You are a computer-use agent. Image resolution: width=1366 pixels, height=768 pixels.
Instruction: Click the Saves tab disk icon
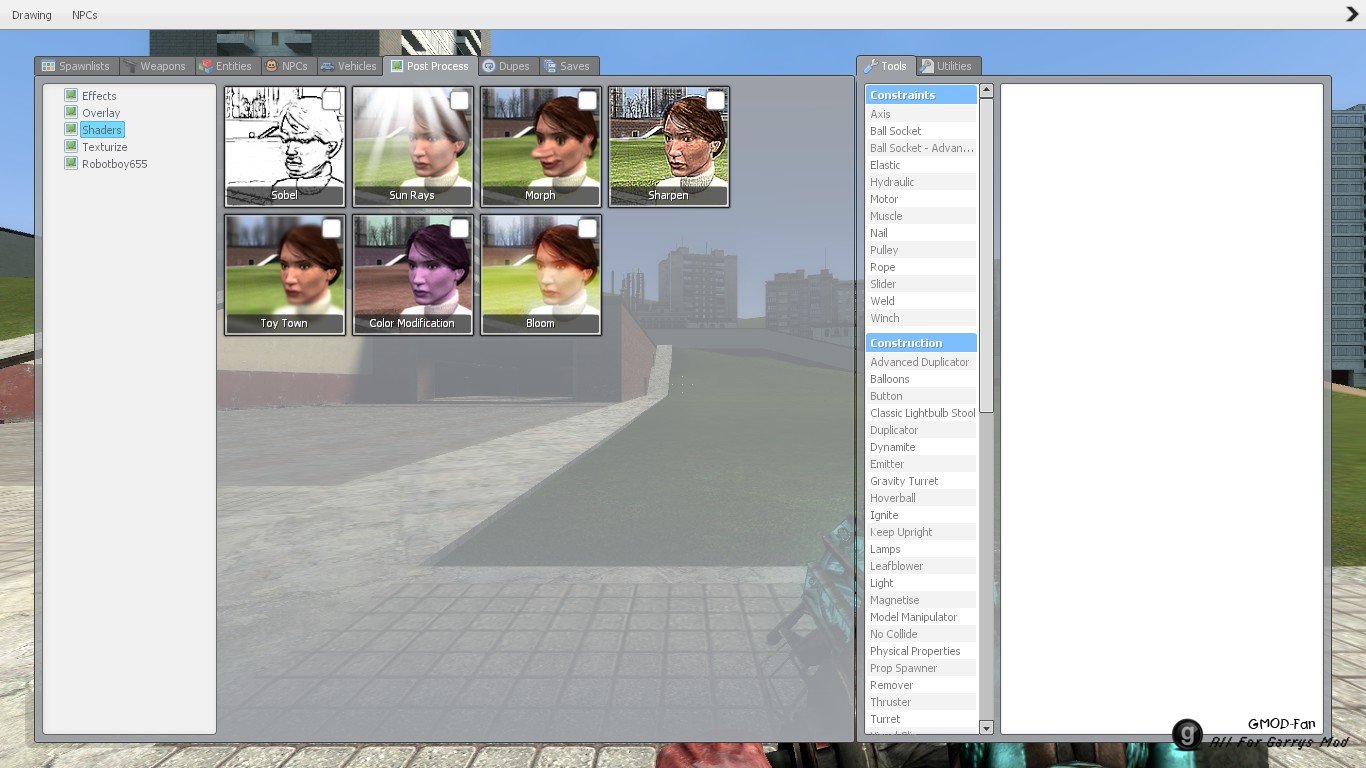coord(549,66)
